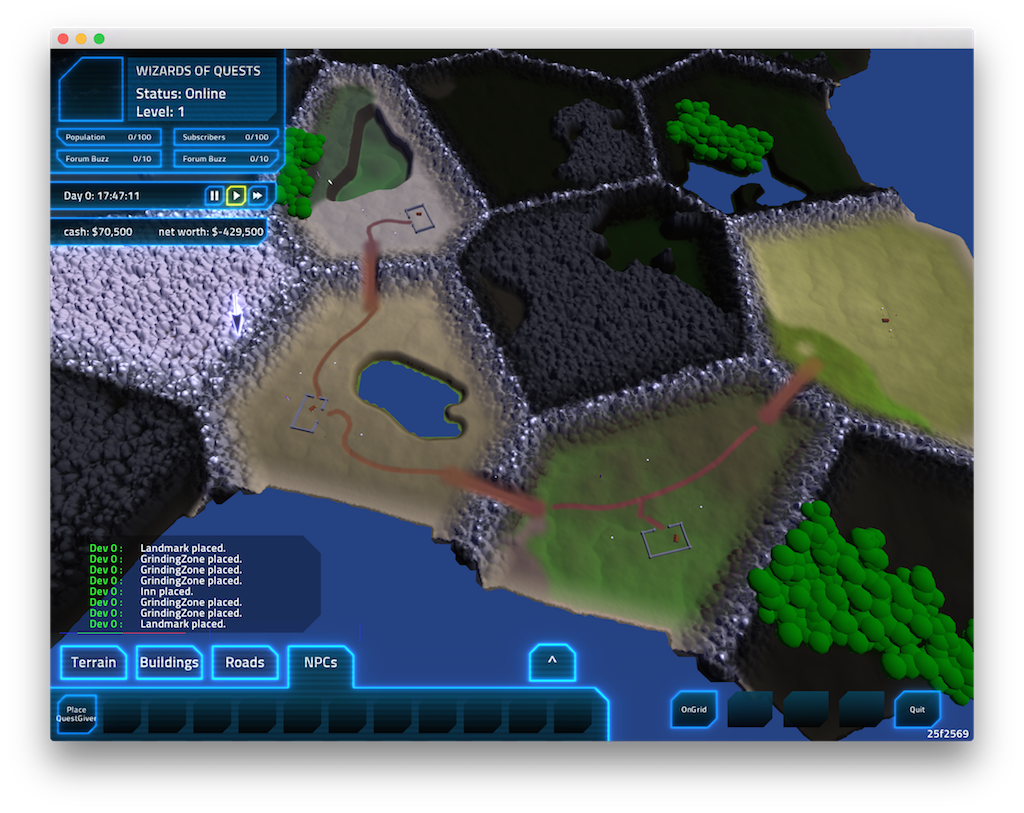Click the Inn placed. log entry

pyautogui.click(x=167, y=592)
